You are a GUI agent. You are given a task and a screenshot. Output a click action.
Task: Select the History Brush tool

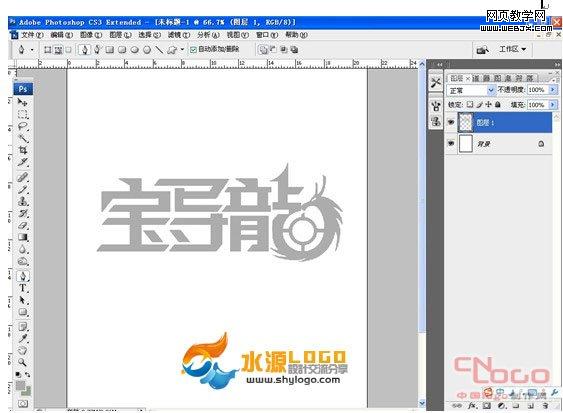(x=23, y=213)
